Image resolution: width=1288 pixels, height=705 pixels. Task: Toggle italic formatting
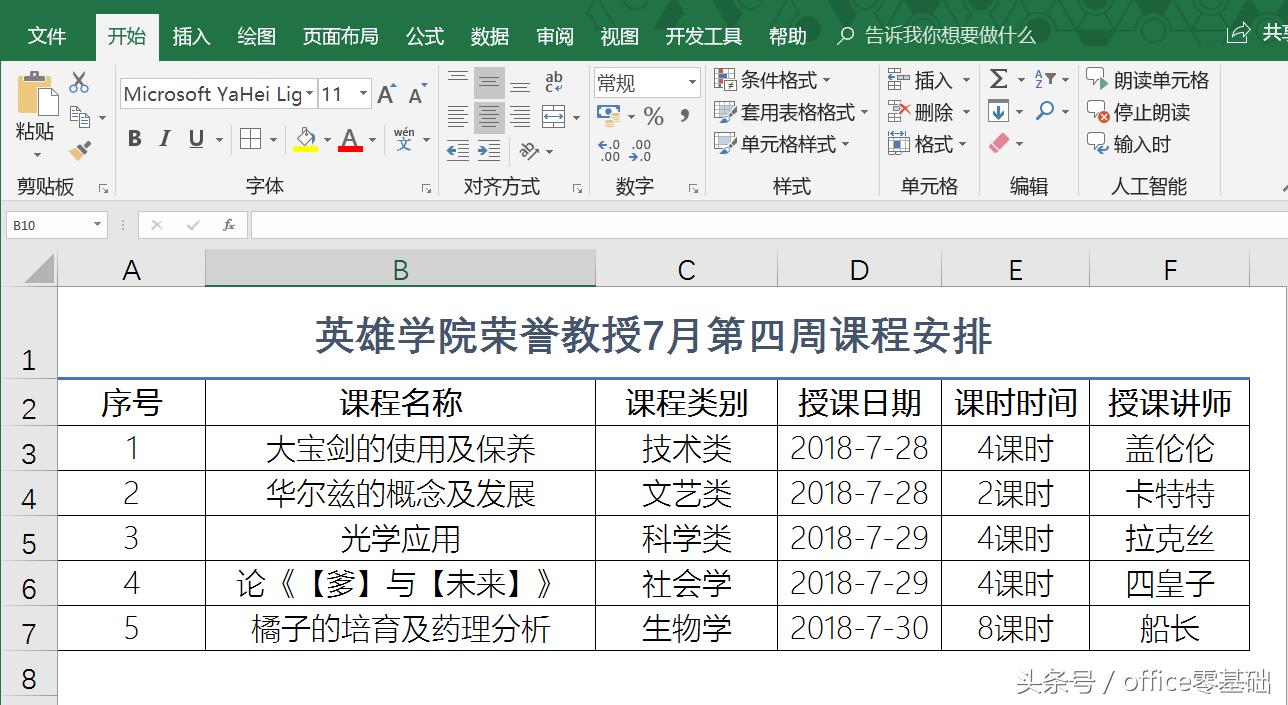(x=164, y=139)
